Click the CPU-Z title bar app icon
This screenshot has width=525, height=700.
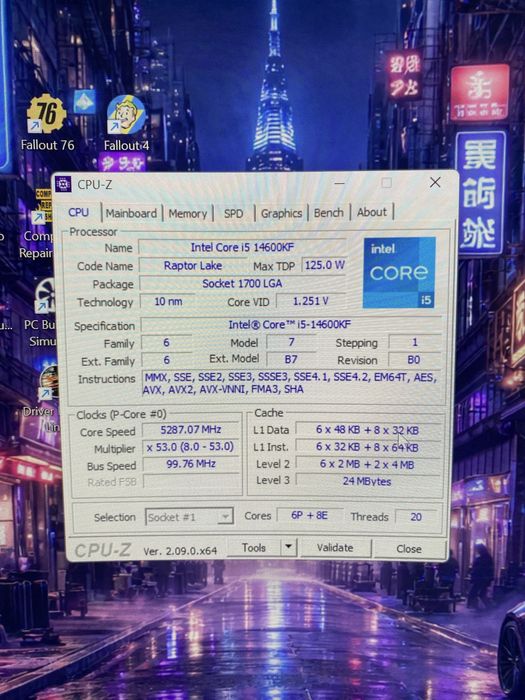(x=63, y=184)
